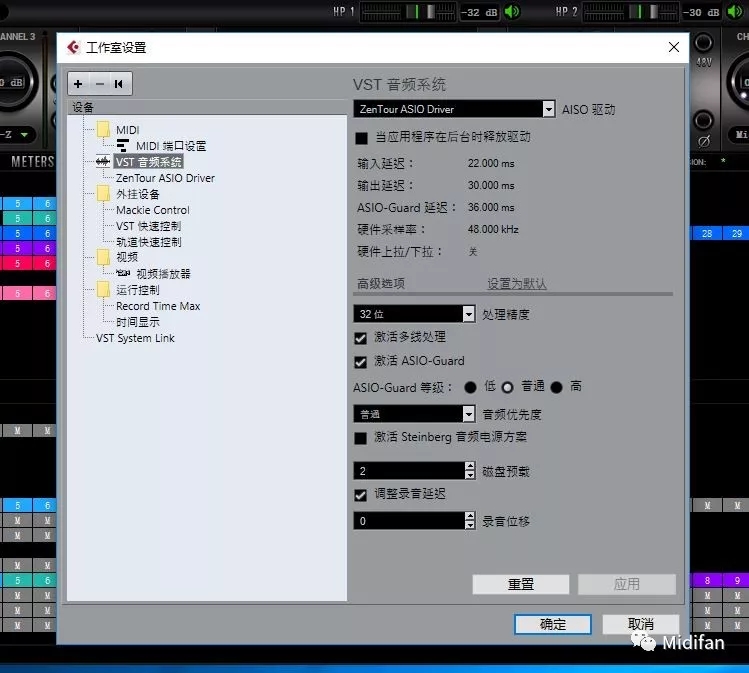Mute HP 1 with the green speaker icon

click(x=512, y=12)
